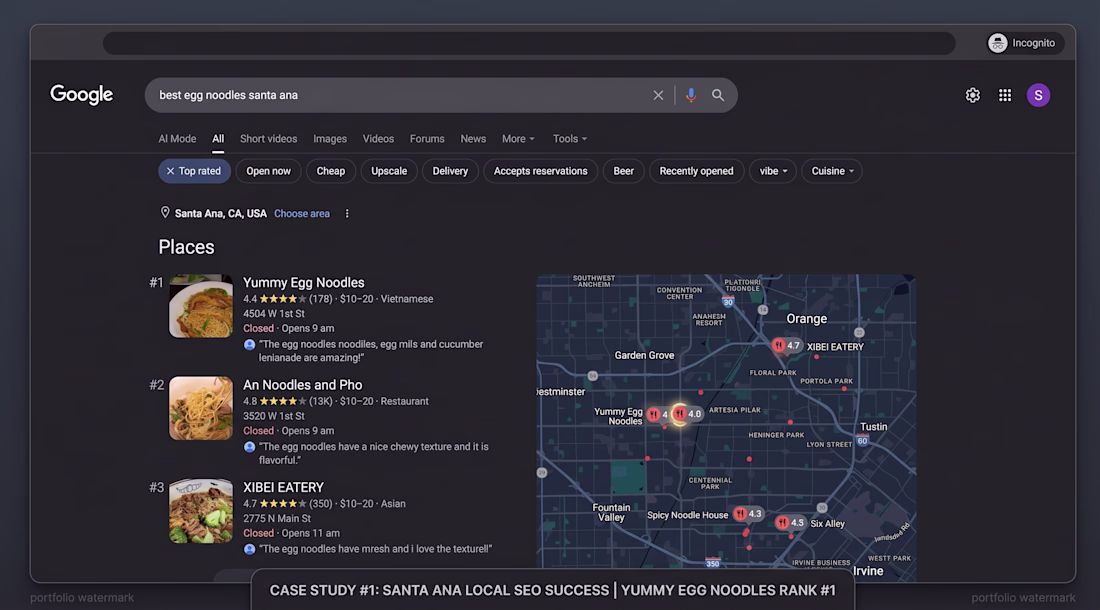Switch to Images tab
The width and height of the screenshot is (1100, 610).
pos(330,139)
